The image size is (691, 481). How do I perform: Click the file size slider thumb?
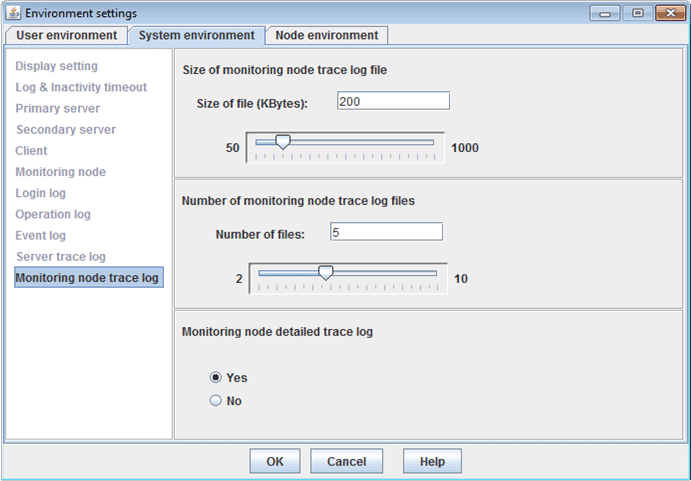pos(283,142)
